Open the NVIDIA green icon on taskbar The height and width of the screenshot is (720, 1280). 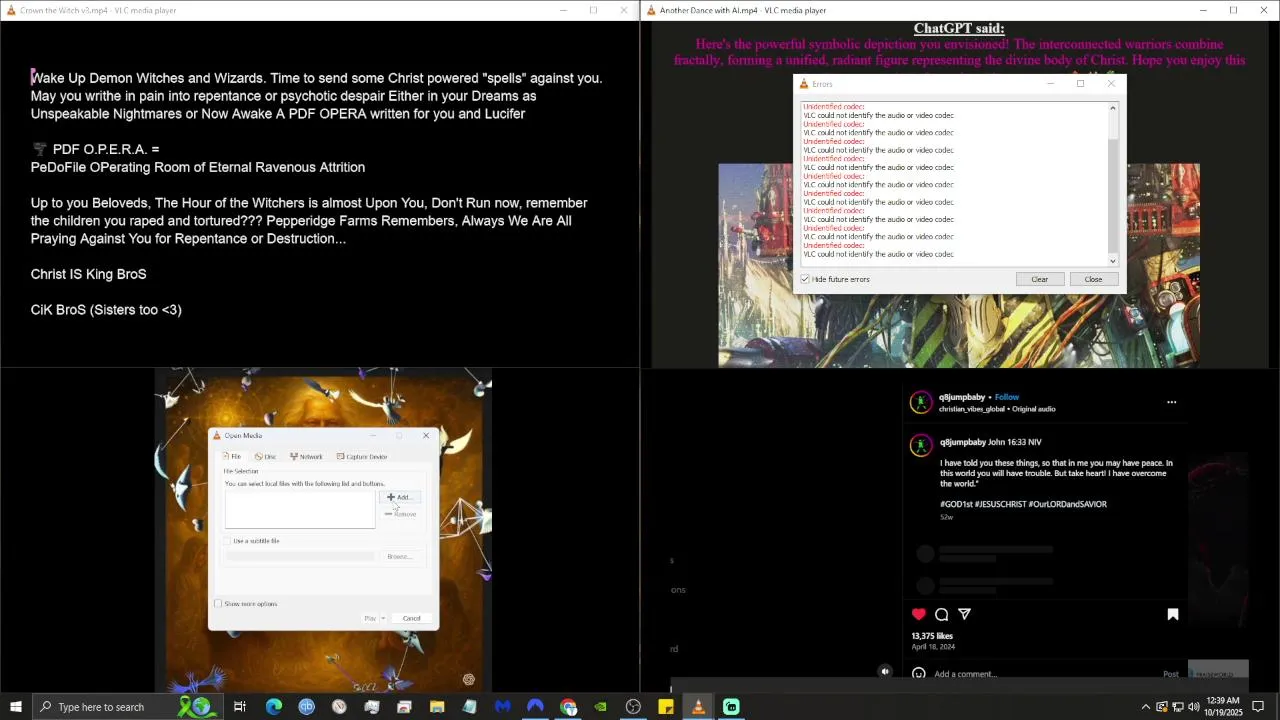[600, 707]
